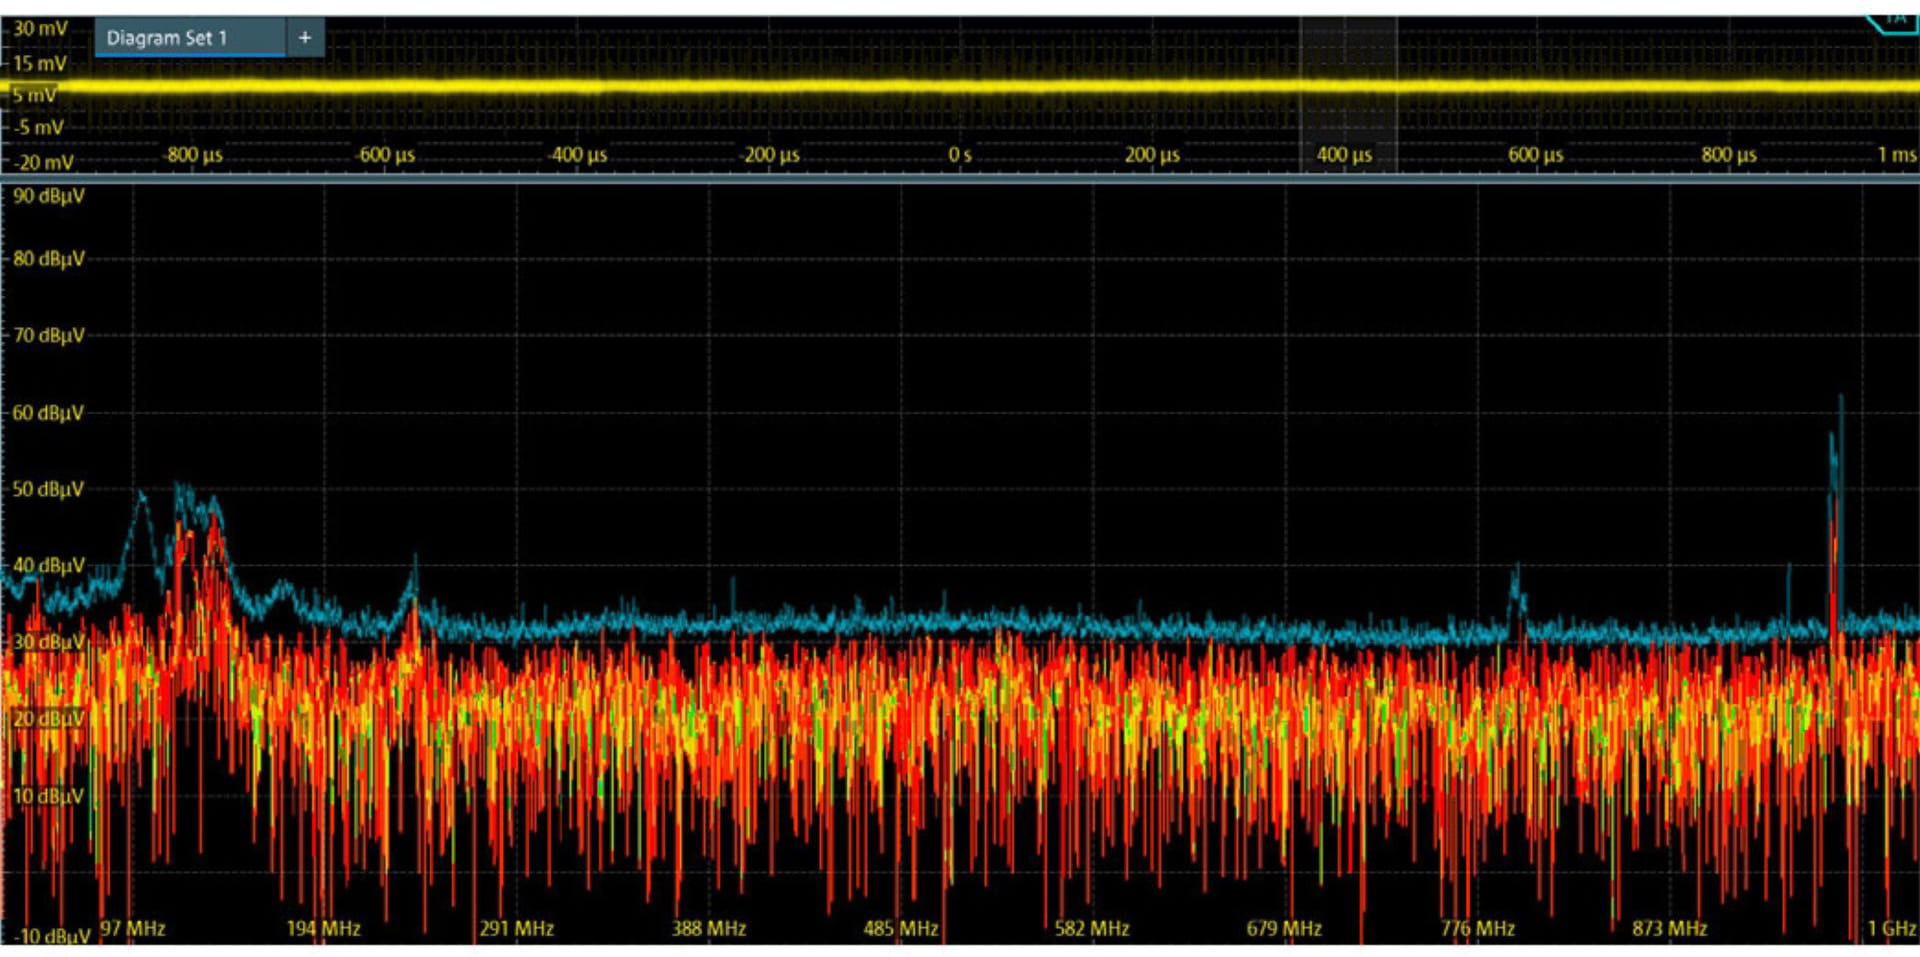Click the divider bar between the two diagrams
Viewport: 1920px width, 957px height.
click(x=960, y=178)
